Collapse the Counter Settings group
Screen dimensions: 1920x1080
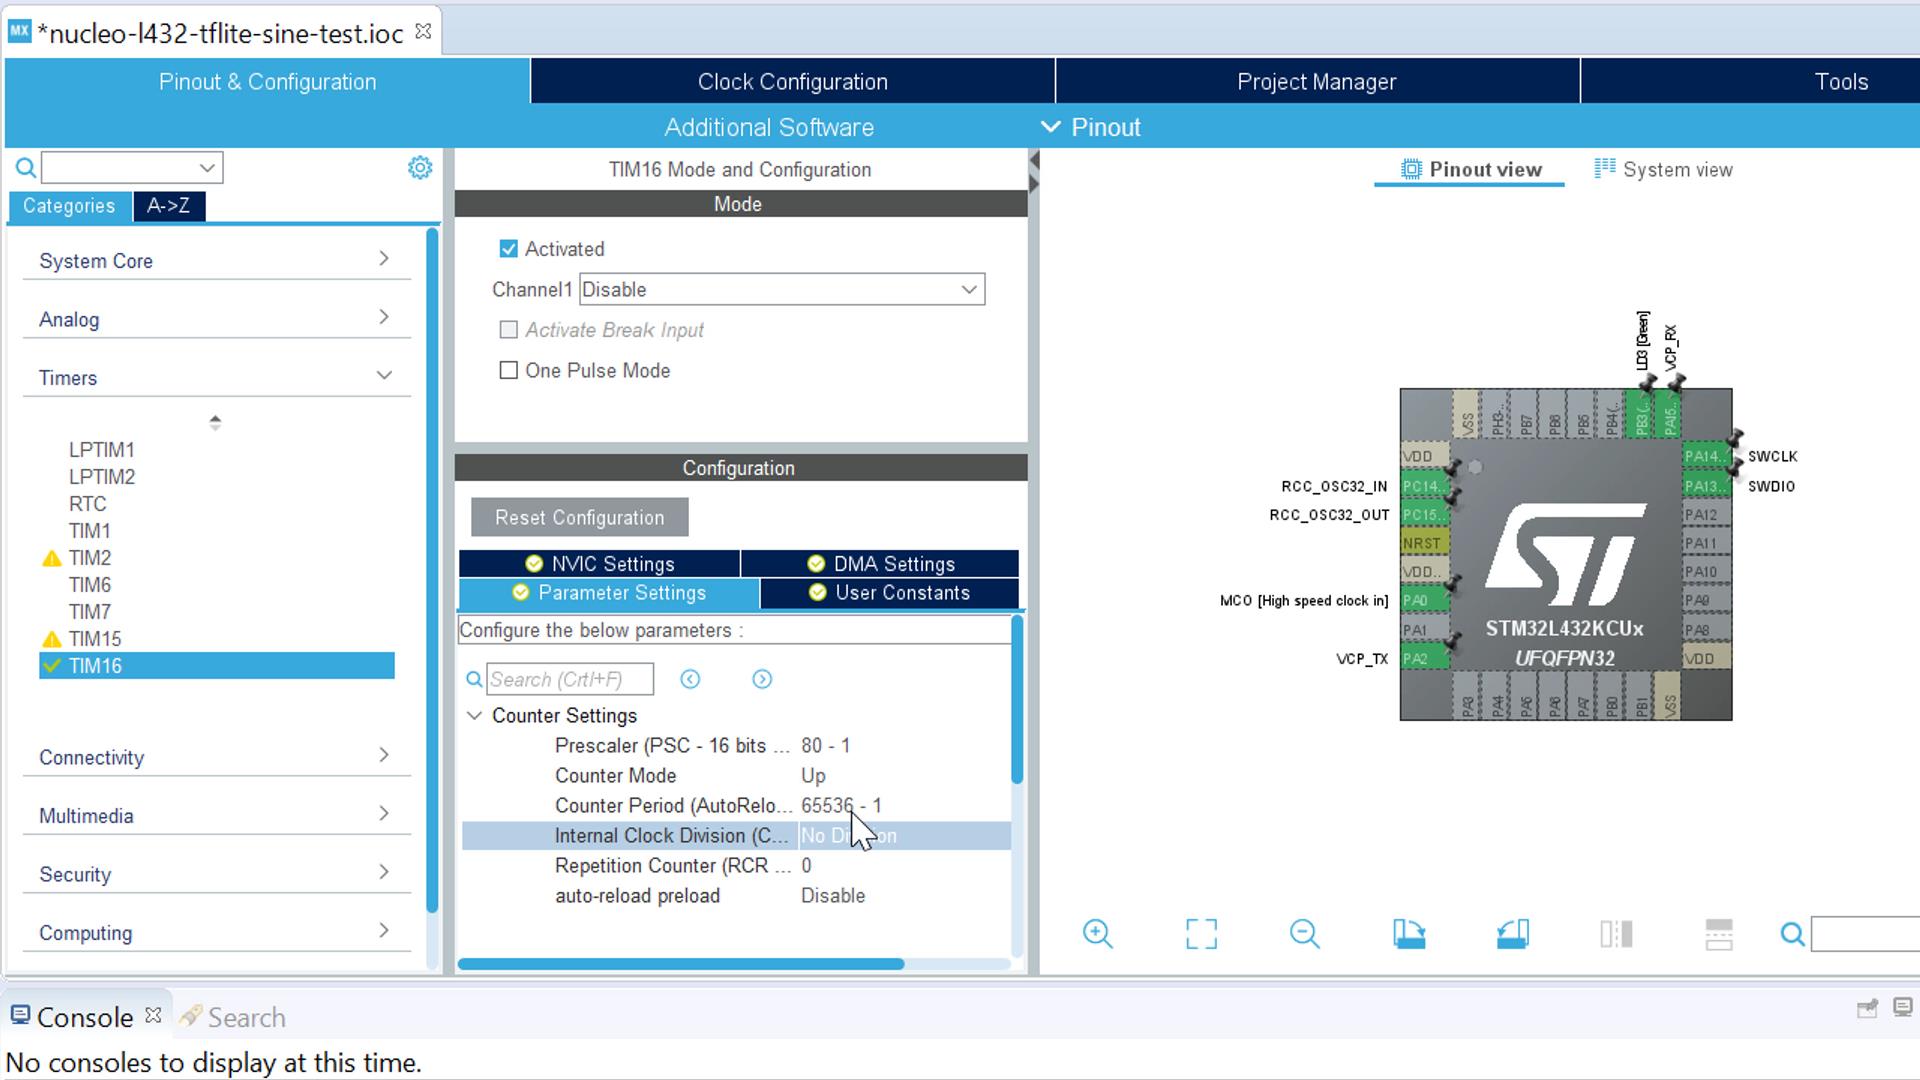(475, 716)
